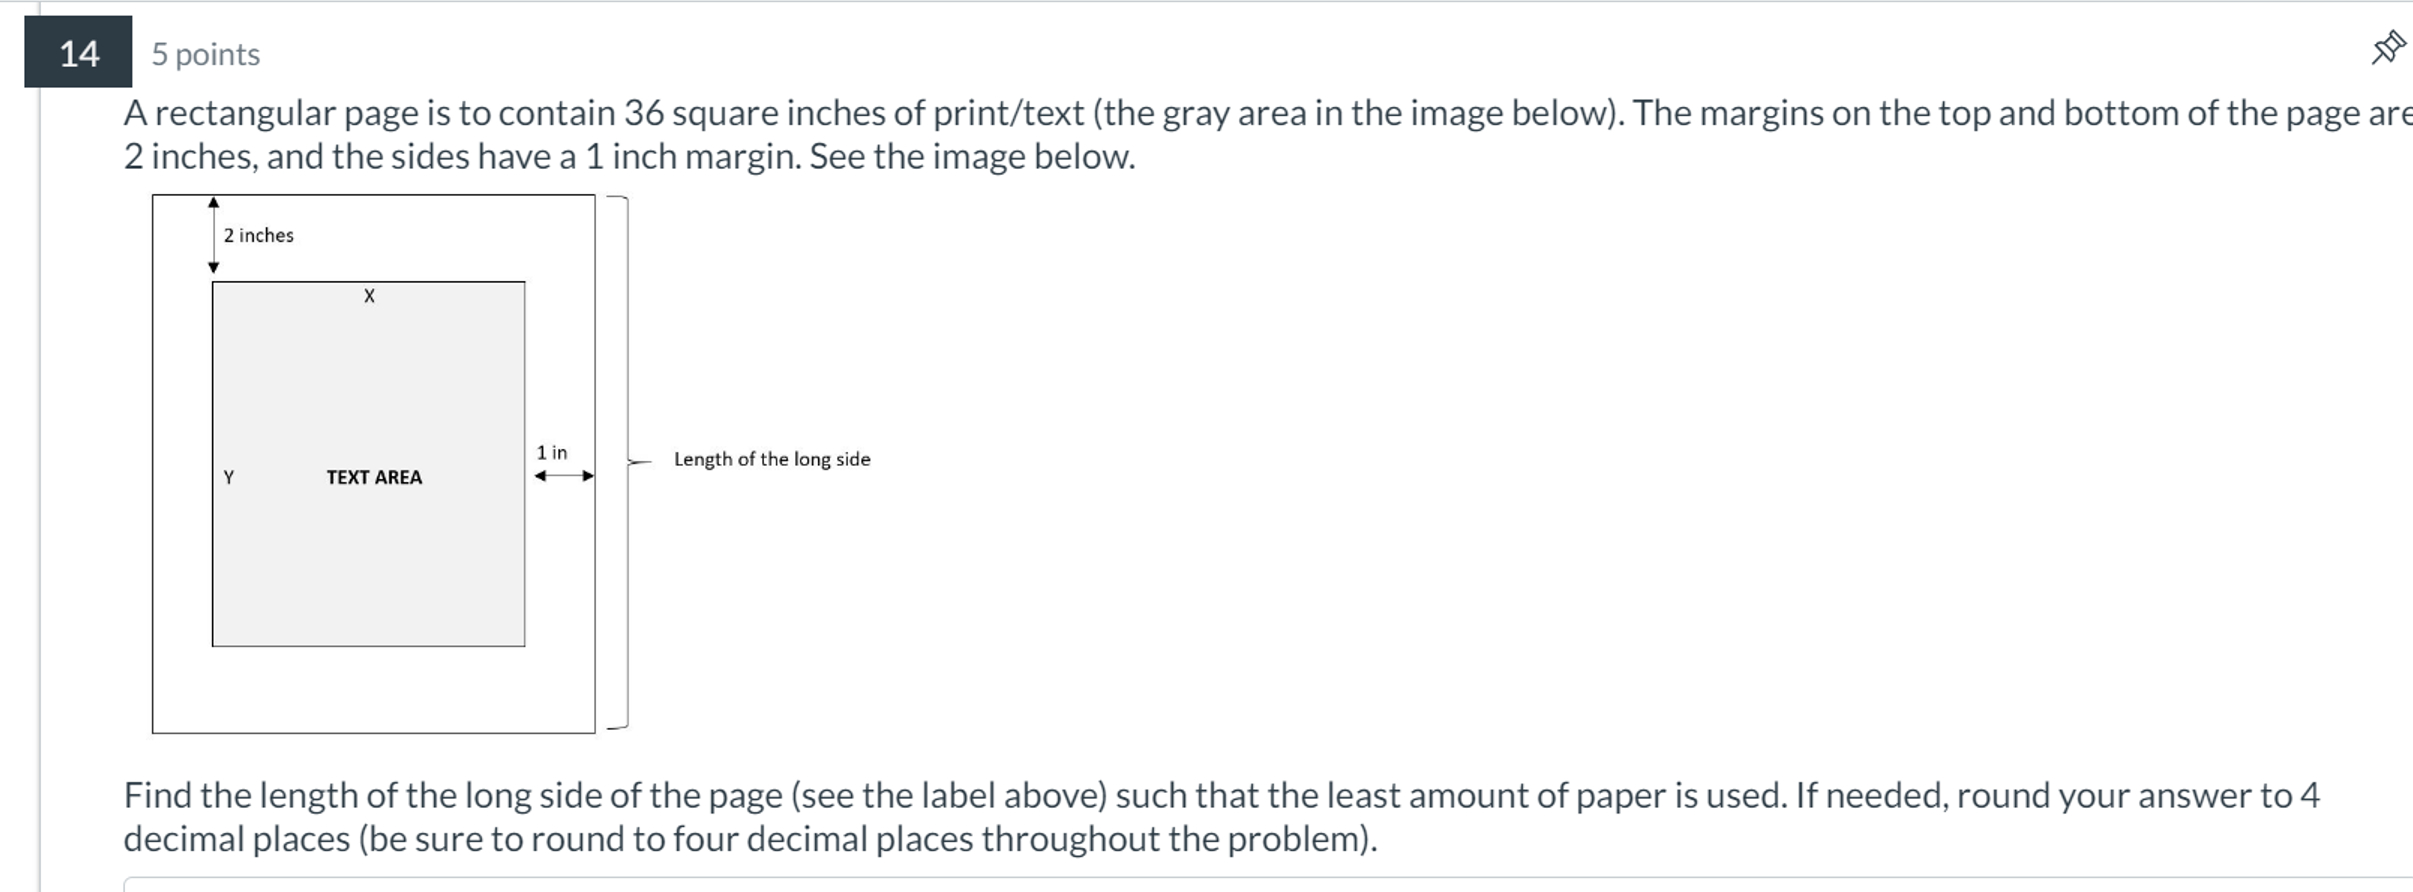Click the answer input box below the question
This screenshot has height=892, width=2413.
point(700,884)
